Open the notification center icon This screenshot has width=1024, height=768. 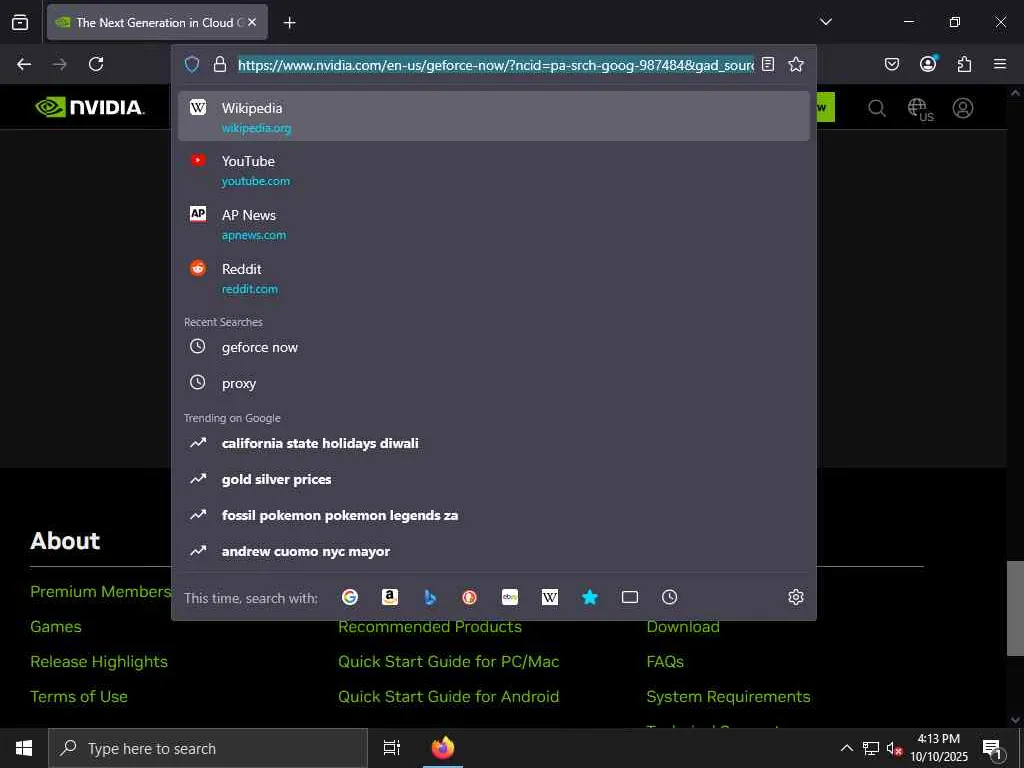pyautogui.click(x=991, y=748)
